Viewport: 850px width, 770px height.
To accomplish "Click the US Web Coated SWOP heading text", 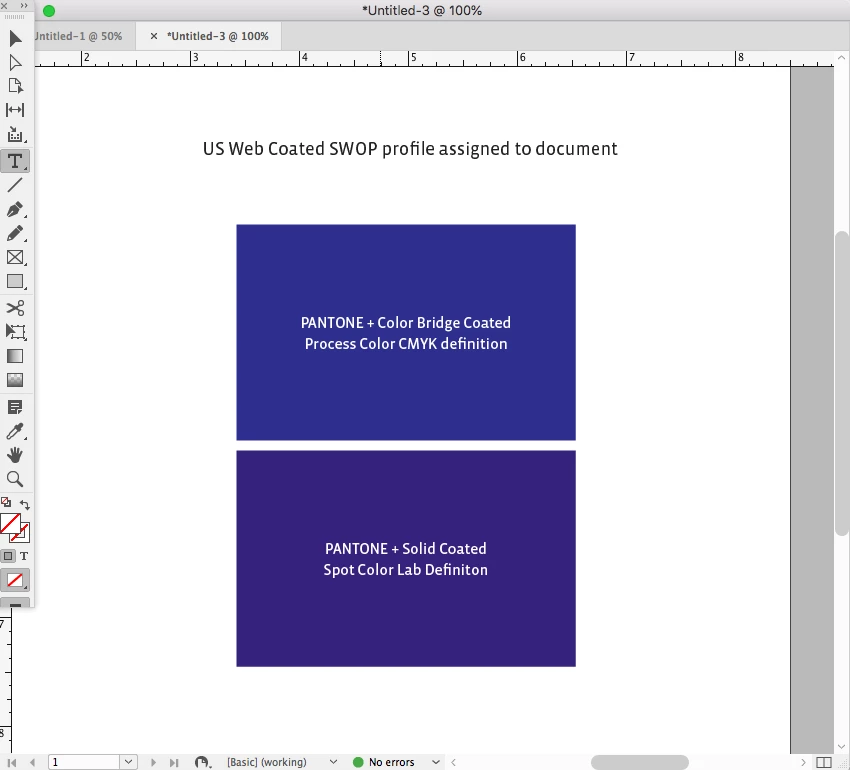I will pyautogui.click(x=410, y=149).
